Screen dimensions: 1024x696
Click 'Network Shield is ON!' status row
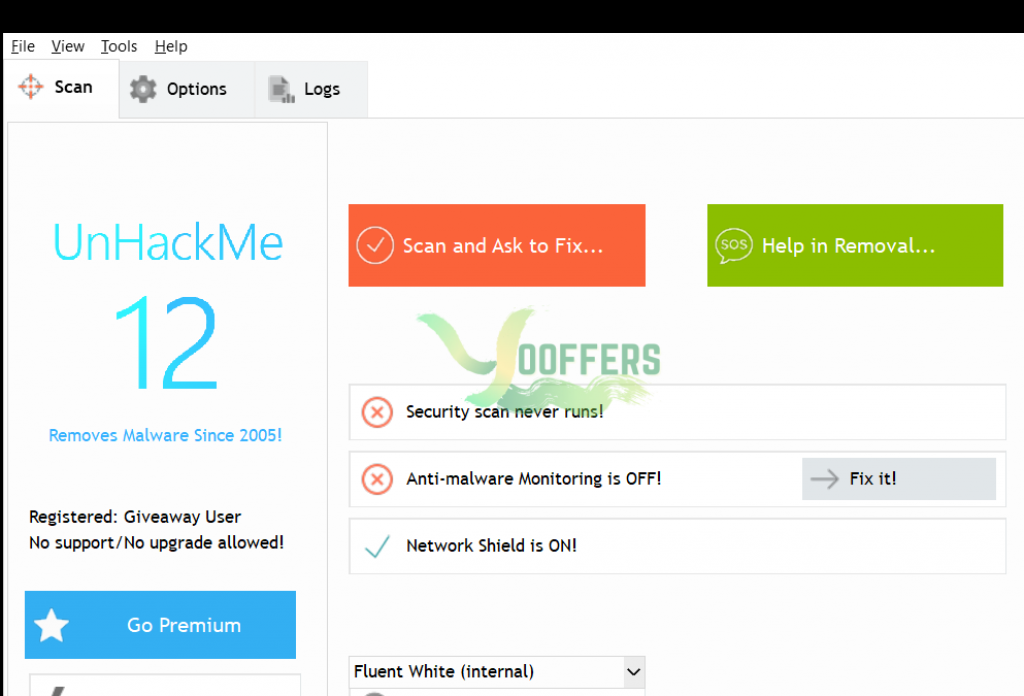(x=677, y=546)
